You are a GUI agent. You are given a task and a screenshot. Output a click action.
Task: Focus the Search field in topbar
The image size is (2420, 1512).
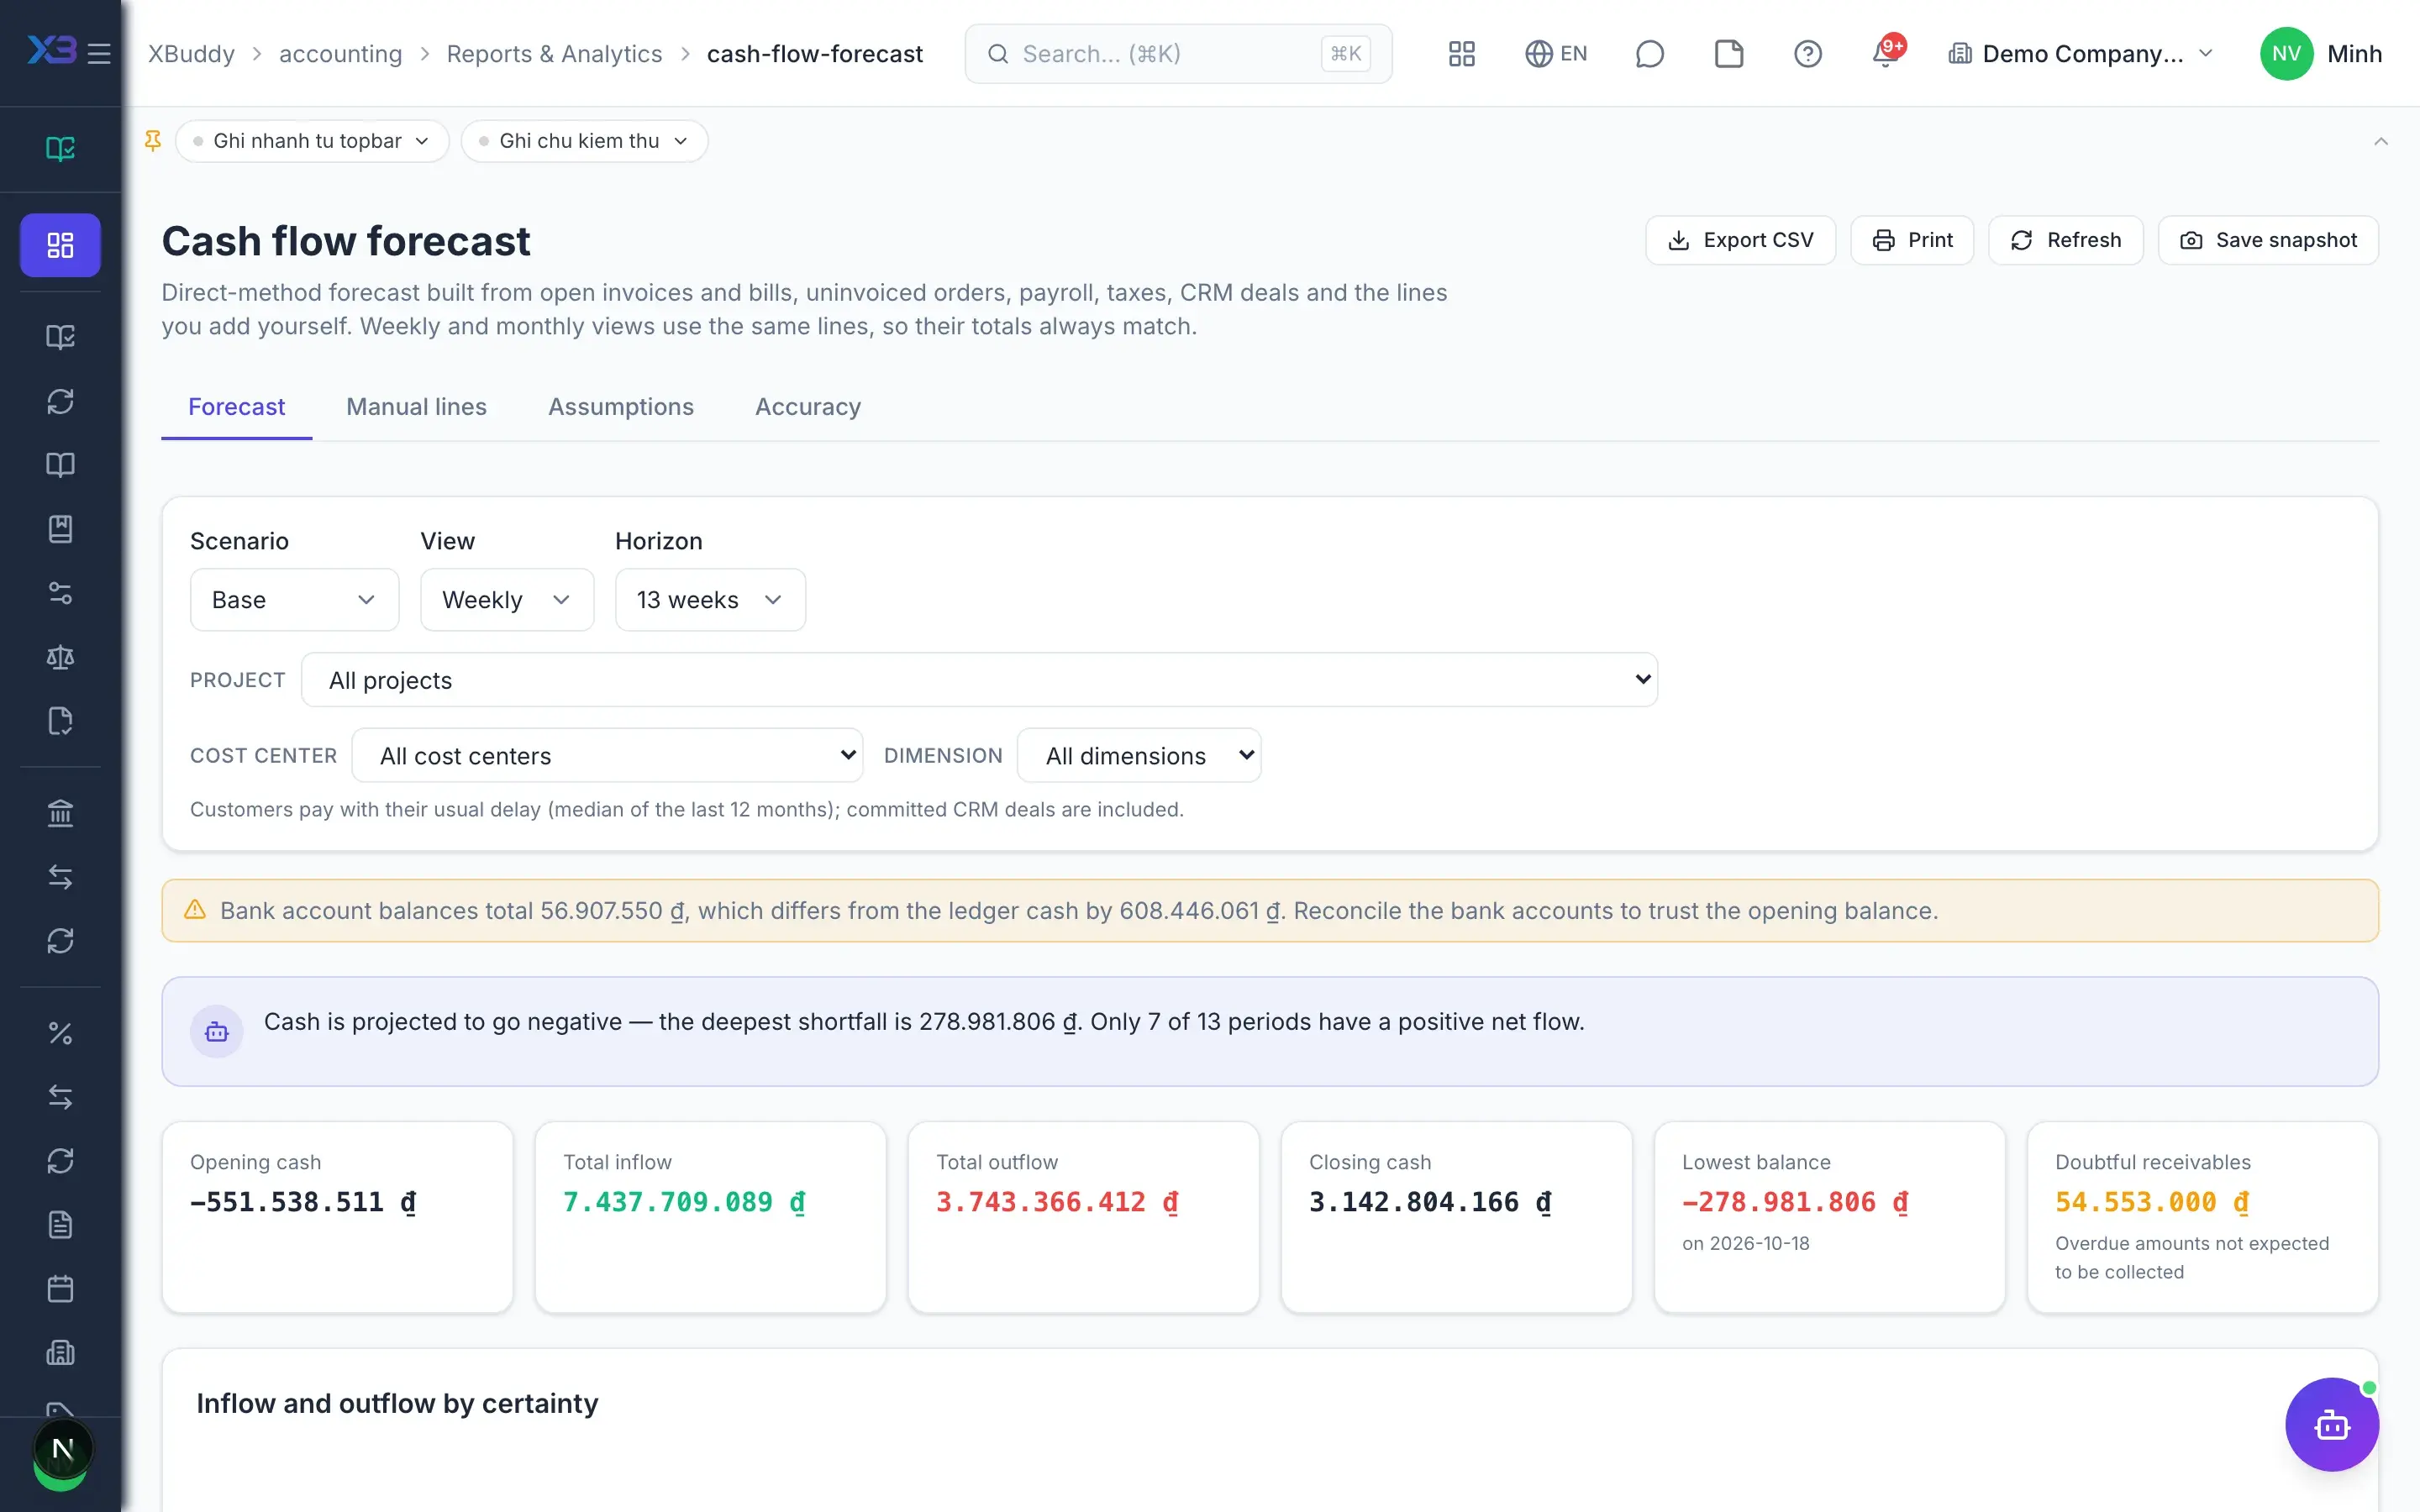click(1178, 54)
